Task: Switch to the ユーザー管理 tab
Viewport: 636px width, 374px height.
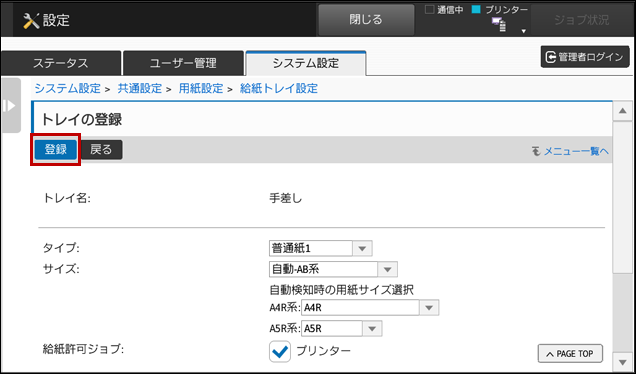Action: (x=183, y=63)
